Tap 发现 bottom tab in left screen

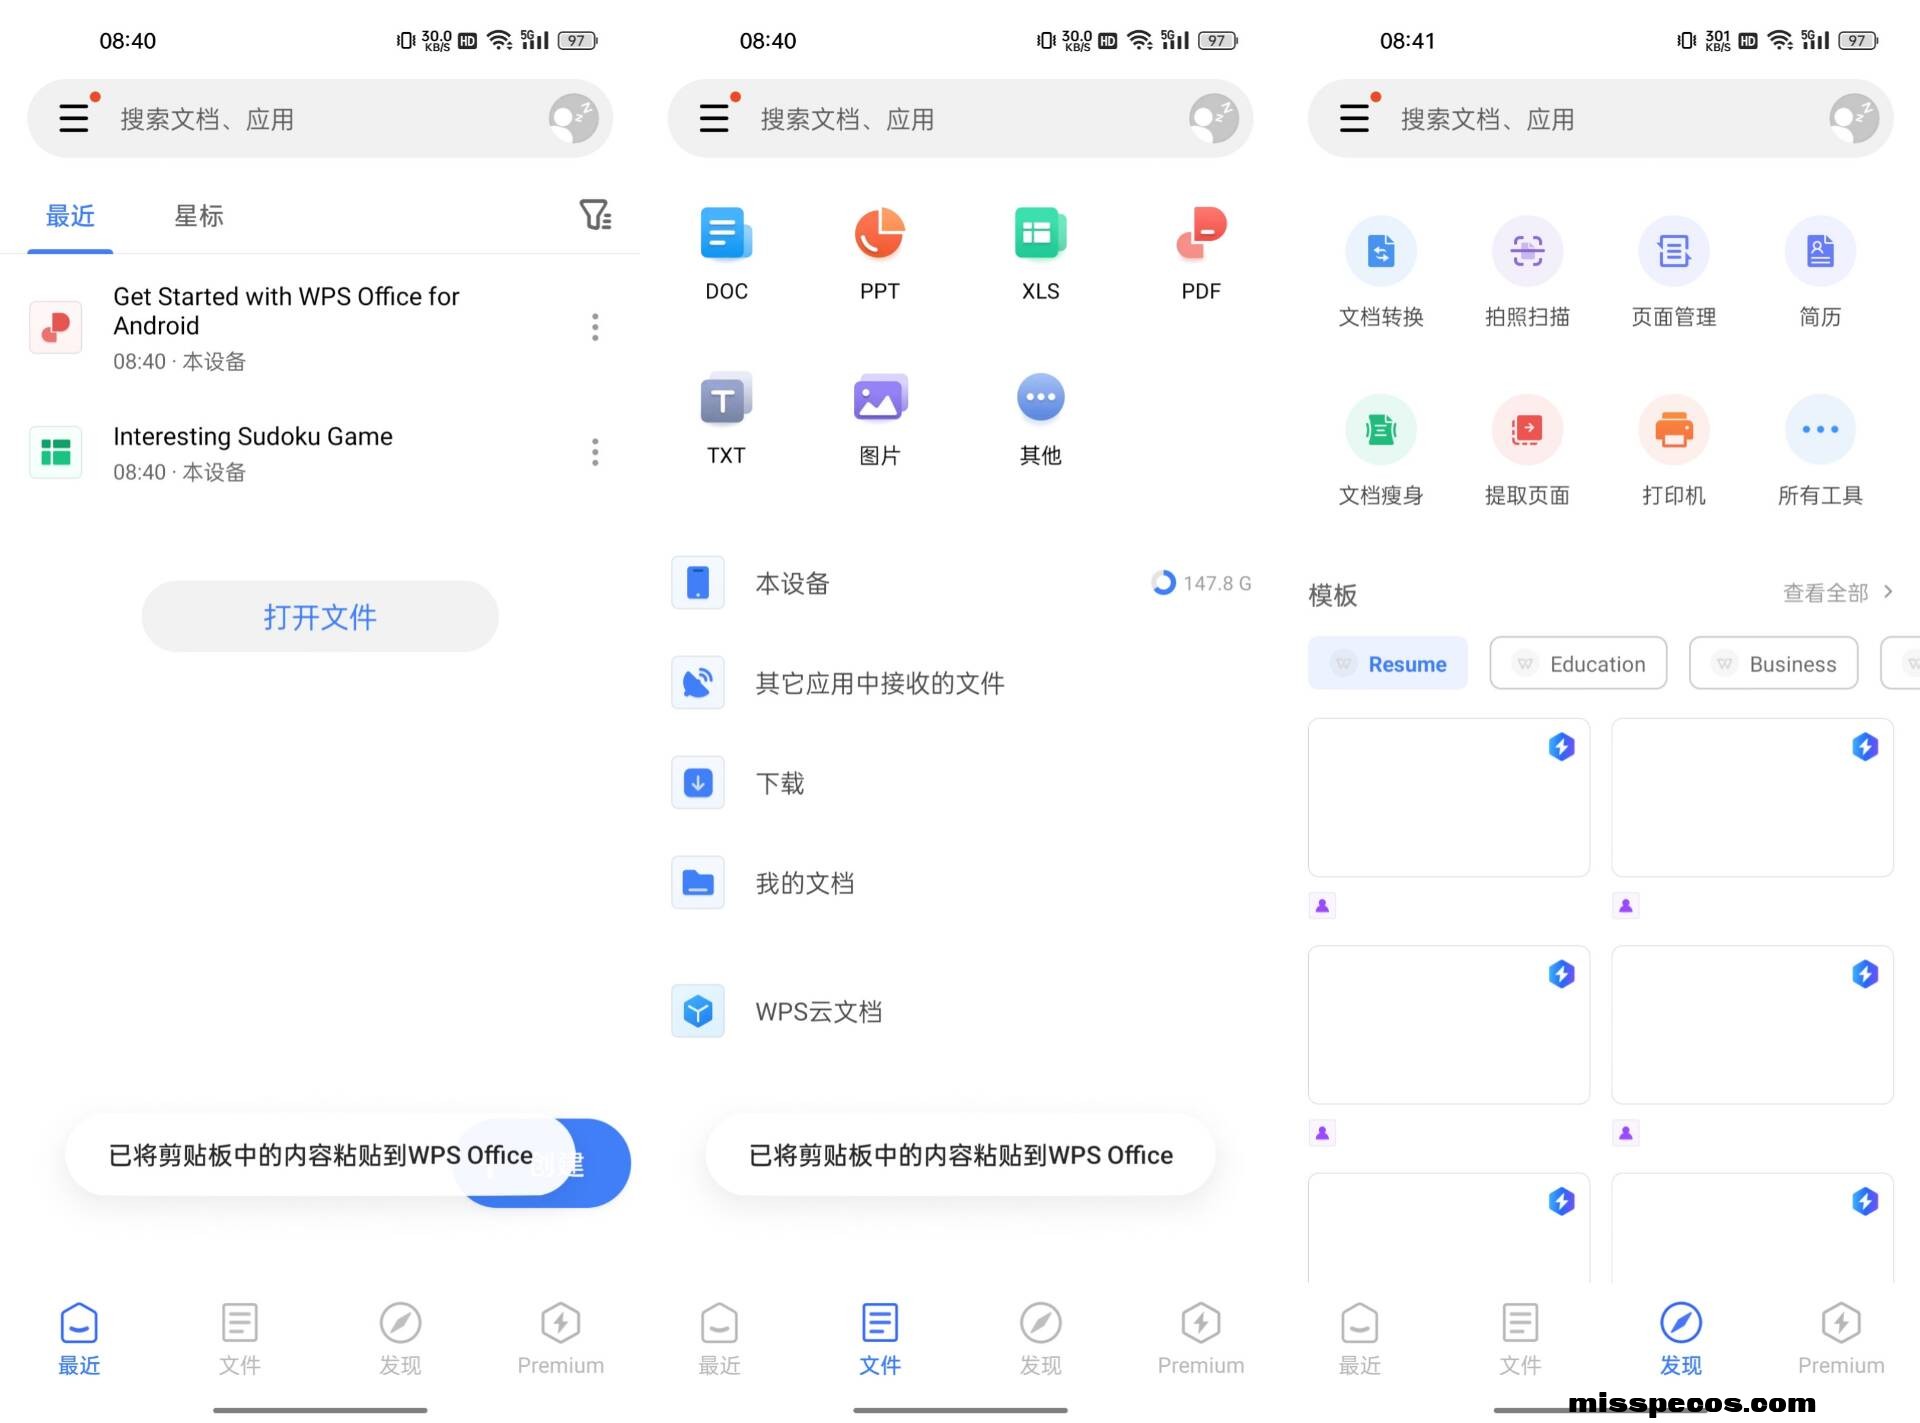(x=400, y=1338)
